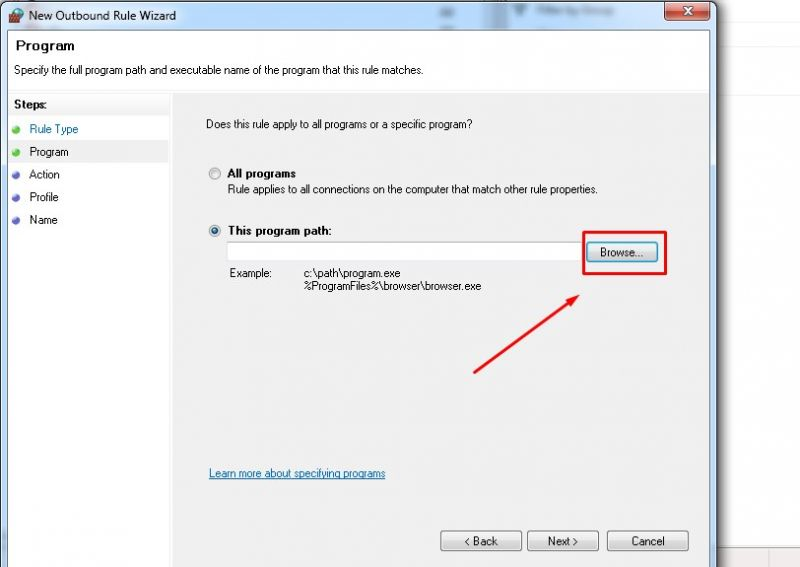This screenshot has width=800, height=567.
Task: Click the green bullet beside Program step
Action: click(16, 152)
